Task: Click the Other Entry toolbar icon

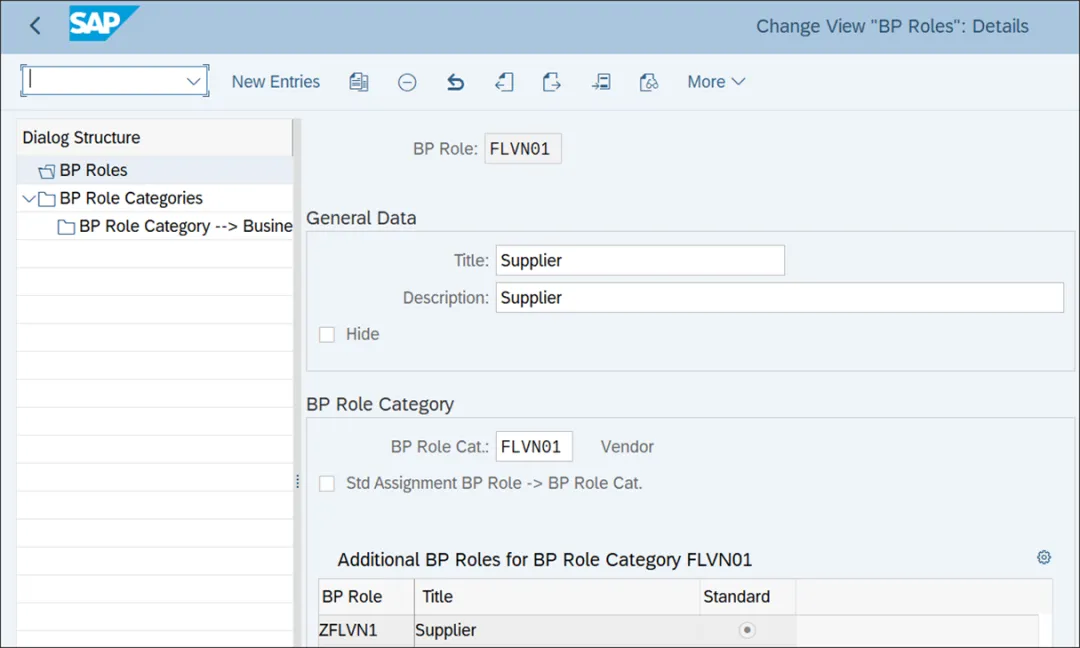Action: (x=601, y=82)
